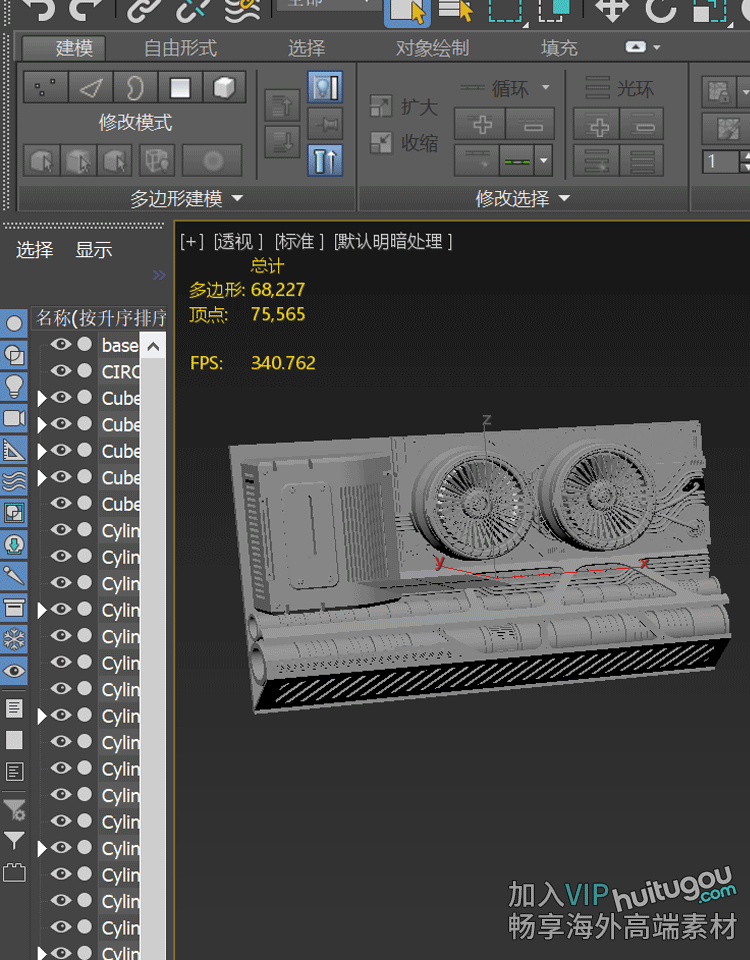Click the Grow Loop plus icon under 循环
750x960 pixels.
point(482,124)
